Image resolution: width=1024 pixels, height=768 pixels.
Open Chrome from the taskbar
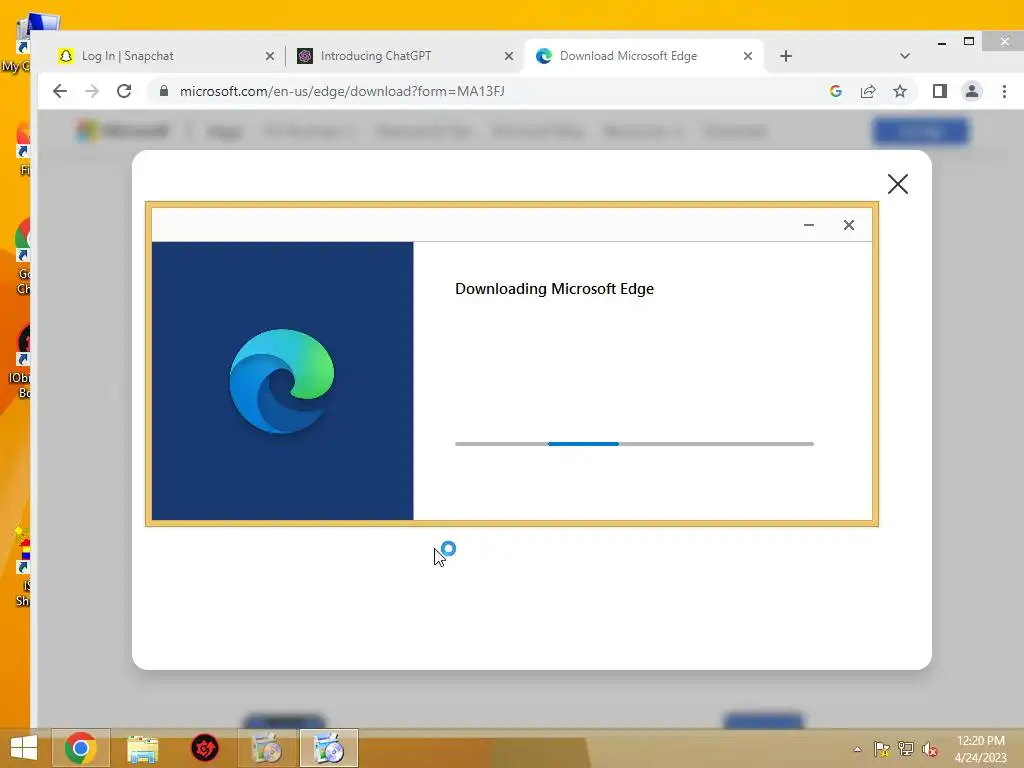click(80, 748)
